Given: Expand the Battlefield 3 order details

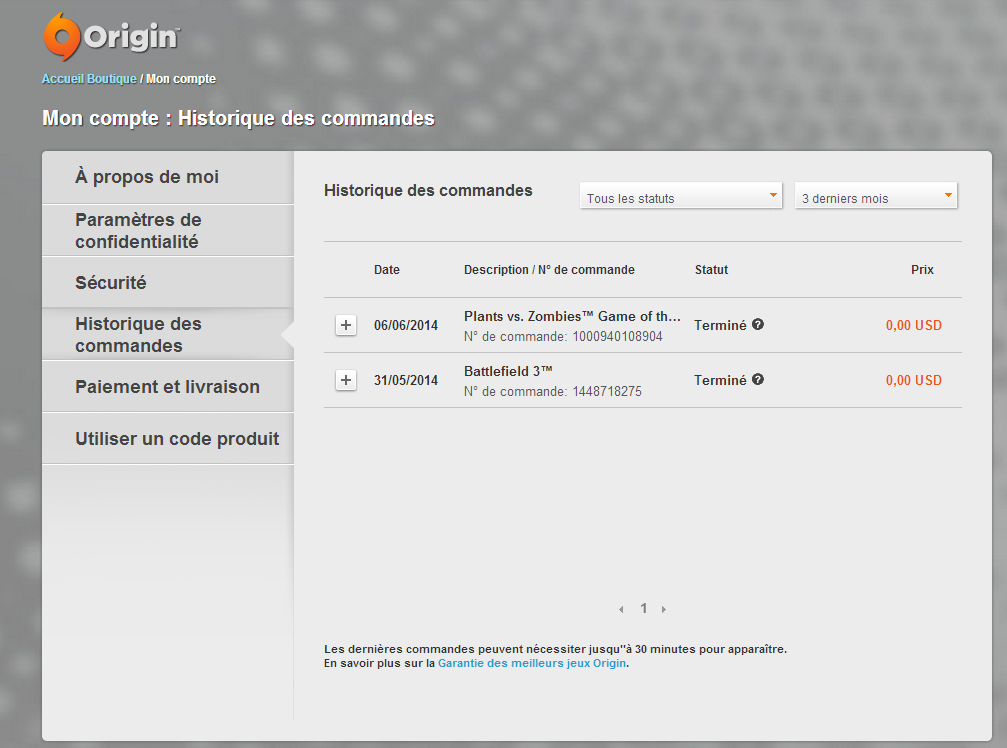Looking at the screenshot, I should tap(346, 380).
